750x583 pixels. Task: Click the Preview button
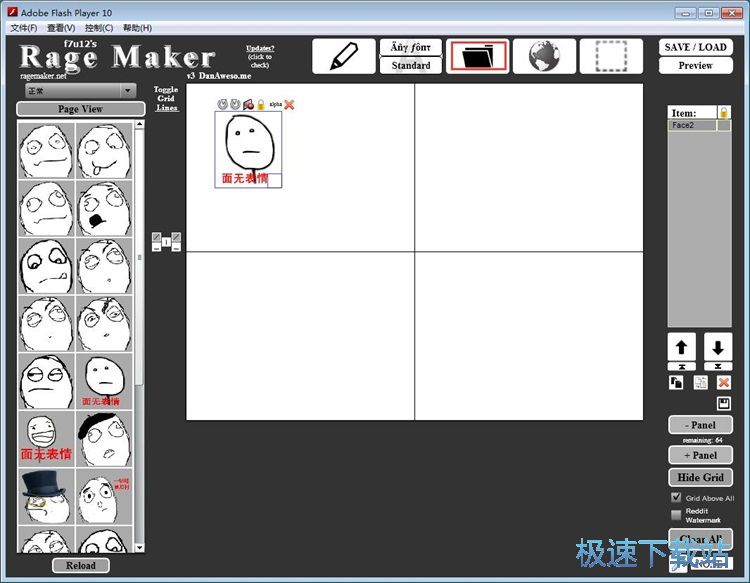695,66
